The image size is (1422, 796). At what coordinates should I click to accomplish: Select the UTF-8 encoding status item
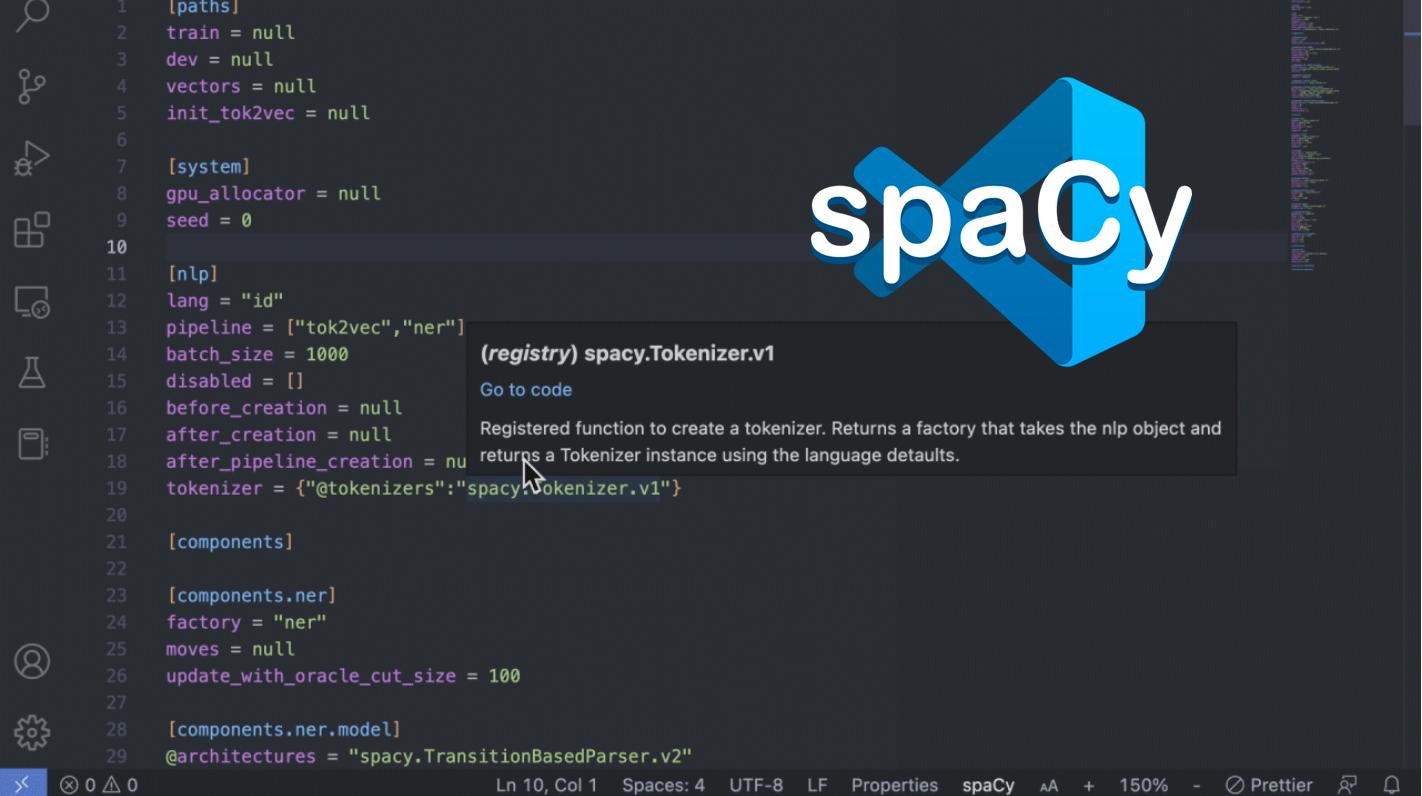point(756,785)
